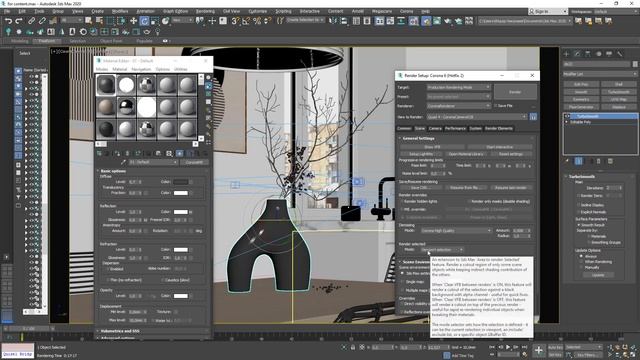
Task: Collapse the General Settings rollout
Action: 418,138
